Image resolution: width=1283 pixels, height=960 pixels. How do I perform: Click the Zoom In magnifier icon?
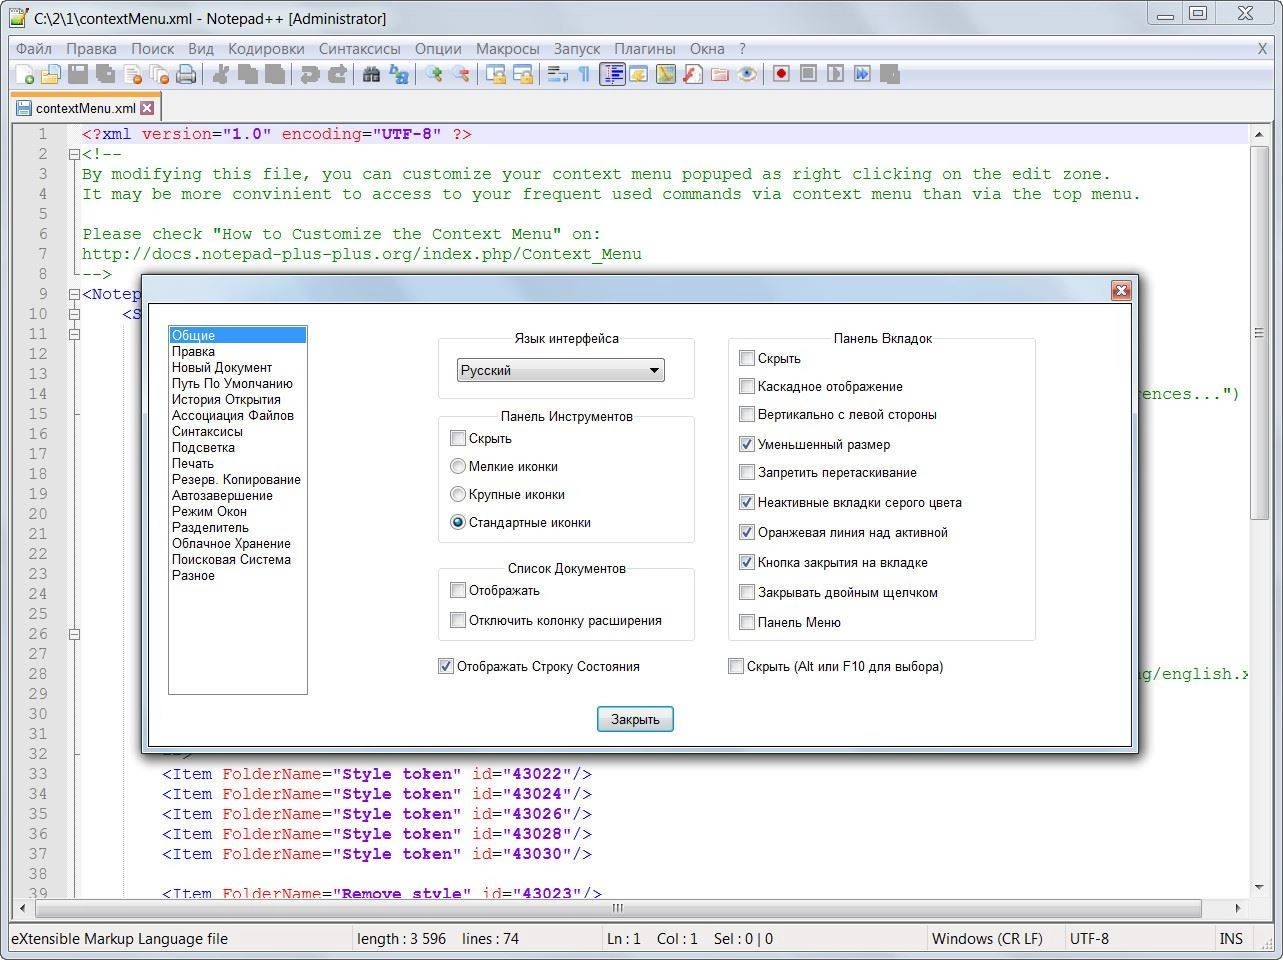click(x=434, y=74)
